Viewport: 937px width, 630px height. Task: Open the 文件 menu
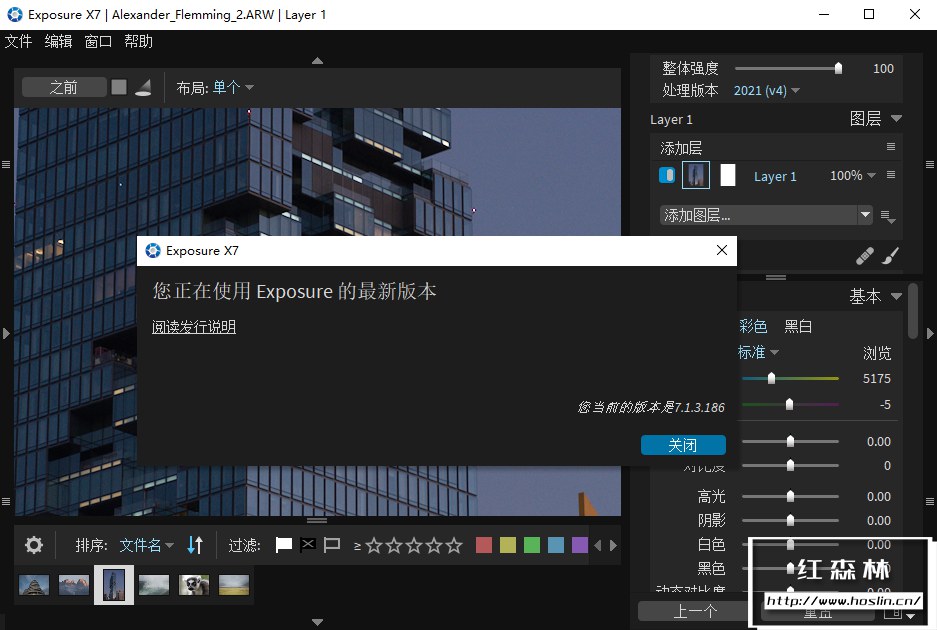tap(18, 41)
